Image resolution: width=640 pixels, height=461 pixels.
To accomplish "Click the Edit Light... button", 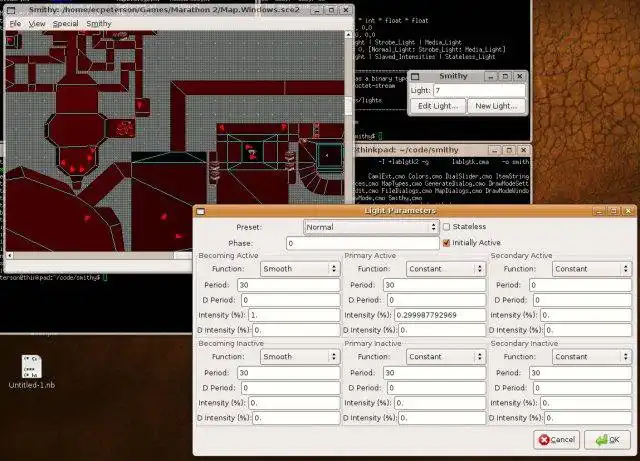I will click(438, 106).
